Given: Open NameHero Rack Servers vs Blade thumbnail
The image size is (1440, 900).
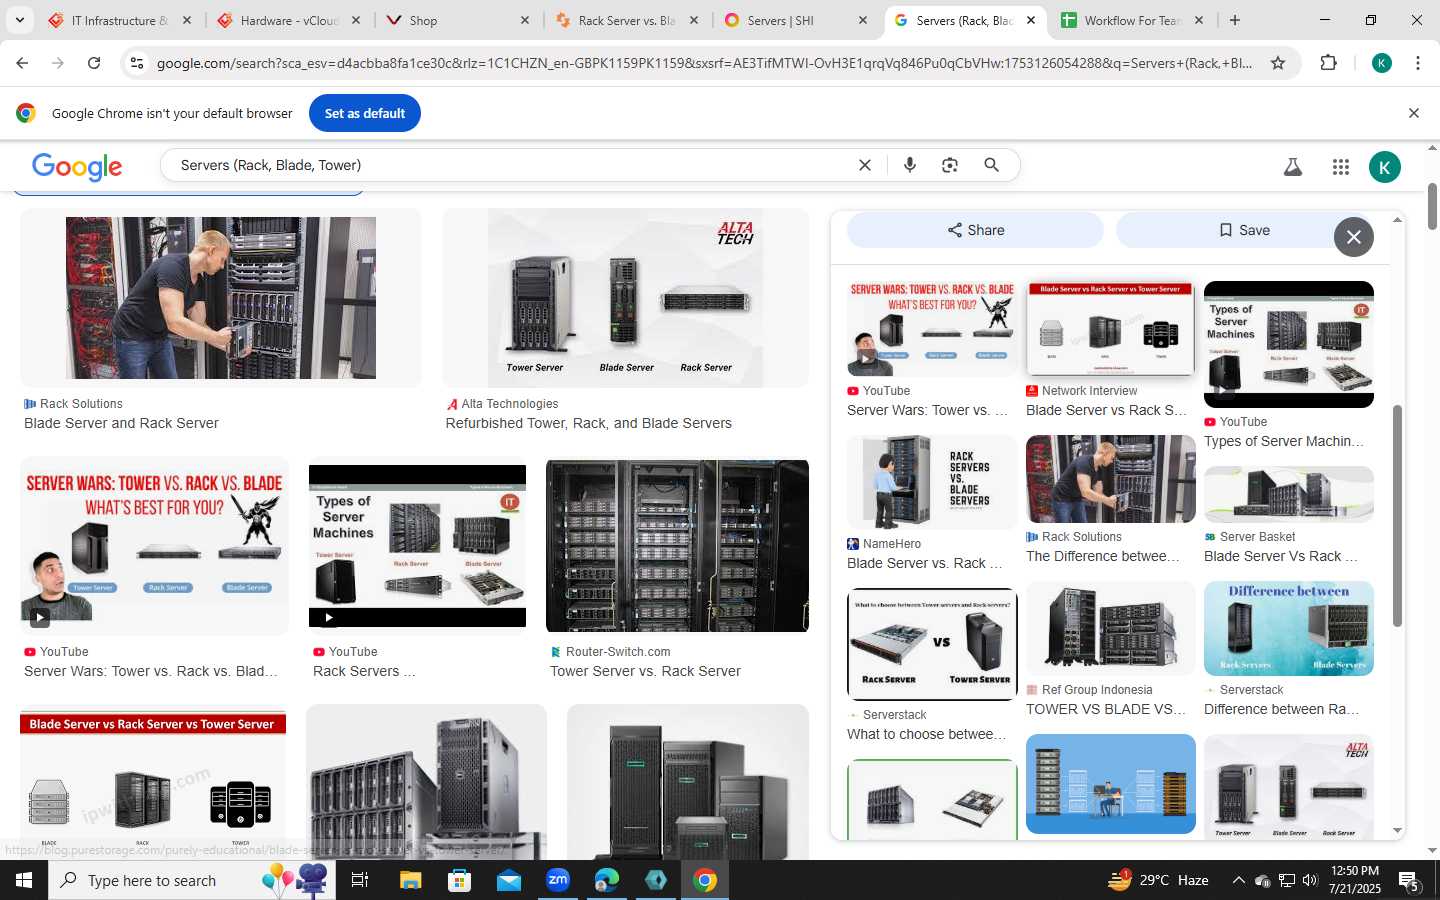Looking at the screenshot, I should coord(932,482).
